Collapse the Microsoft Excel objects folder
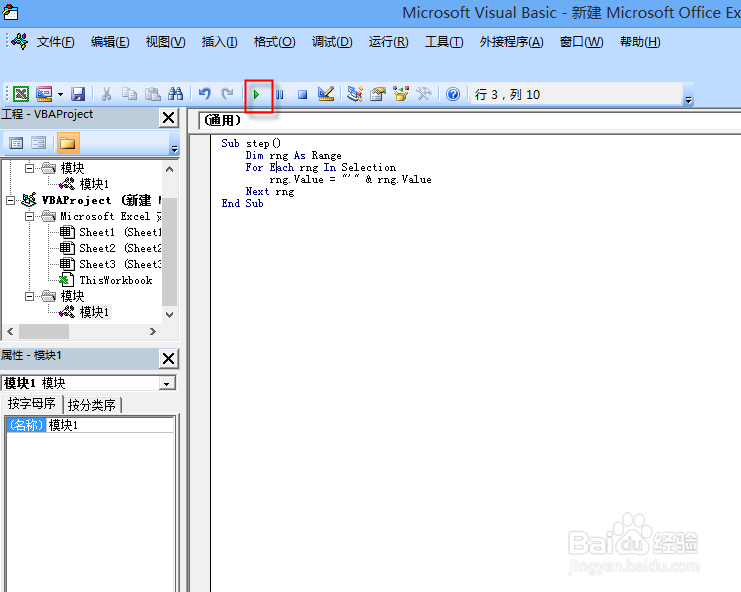This screenshot has width=741, height=592. [29, 216]
